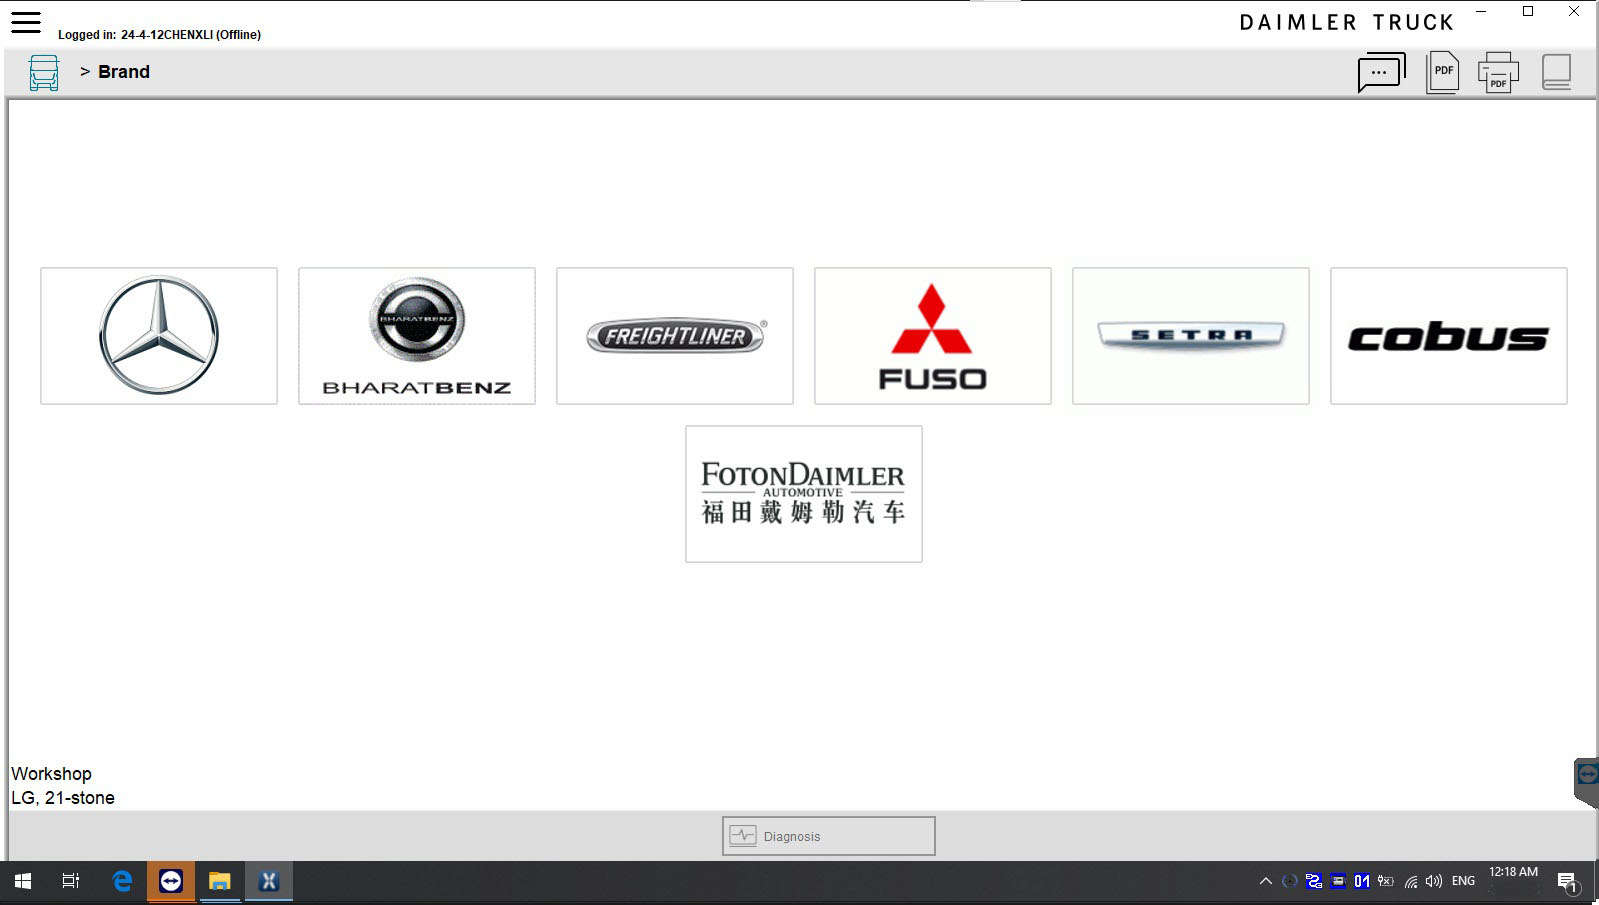1599x905 pixels.
Task: Click the Diagnosis button
Action: pos(829,836)
